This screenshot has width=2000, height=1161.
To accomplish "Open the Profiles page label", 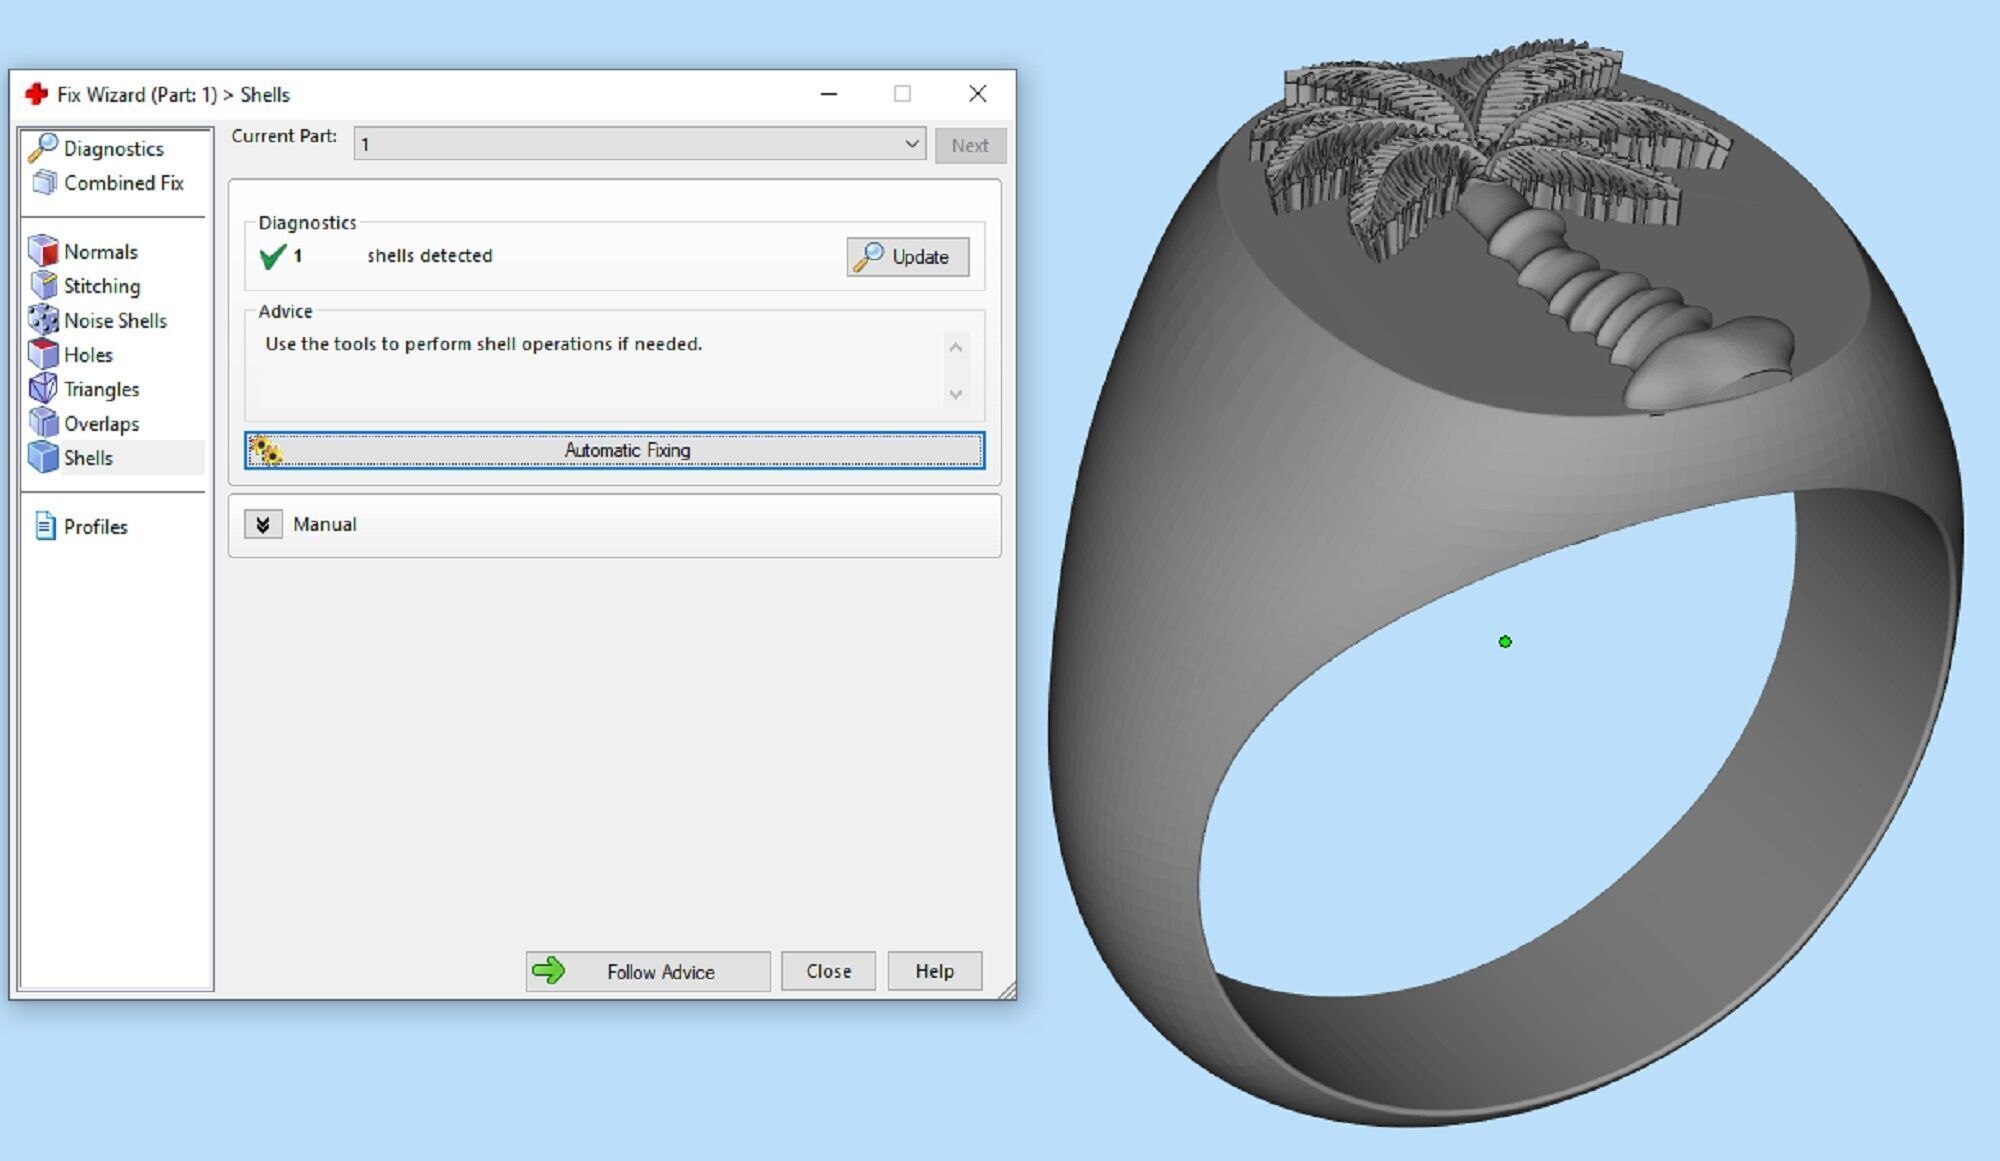I will [96, 527].
